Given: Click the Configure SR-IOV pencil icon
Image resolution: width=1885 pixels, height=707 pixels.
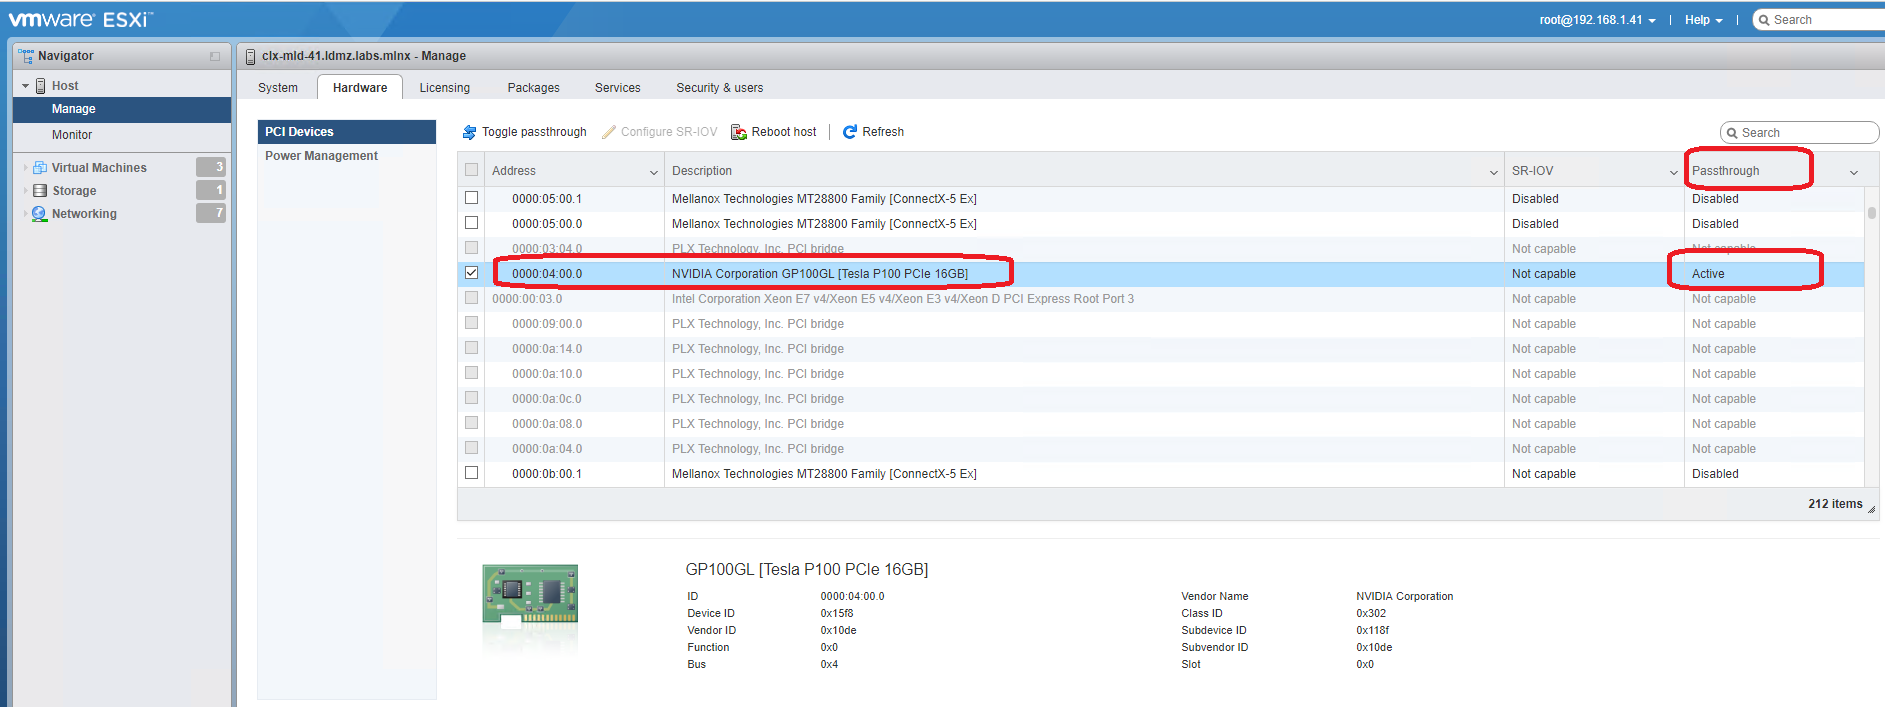Looking at the screenshot, I should [x=609, y=132].
